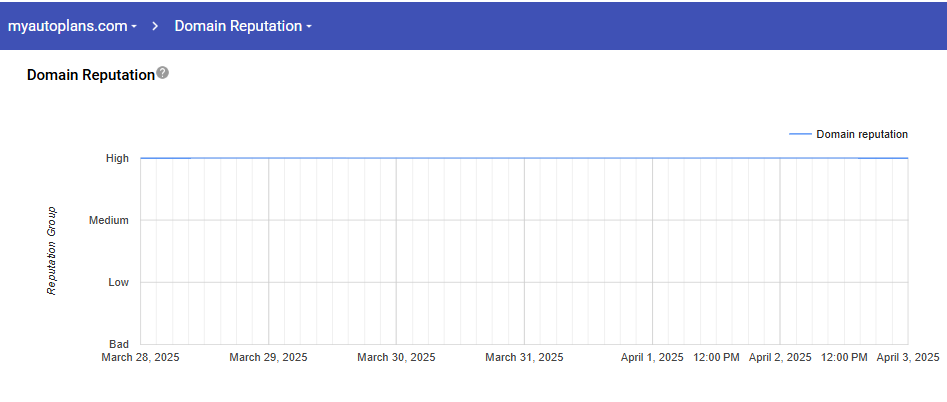Expand the Domain Reputation dashboard dropdown in header
The height and width of the screenshot is (402, 947).
(x=243, y=26)
